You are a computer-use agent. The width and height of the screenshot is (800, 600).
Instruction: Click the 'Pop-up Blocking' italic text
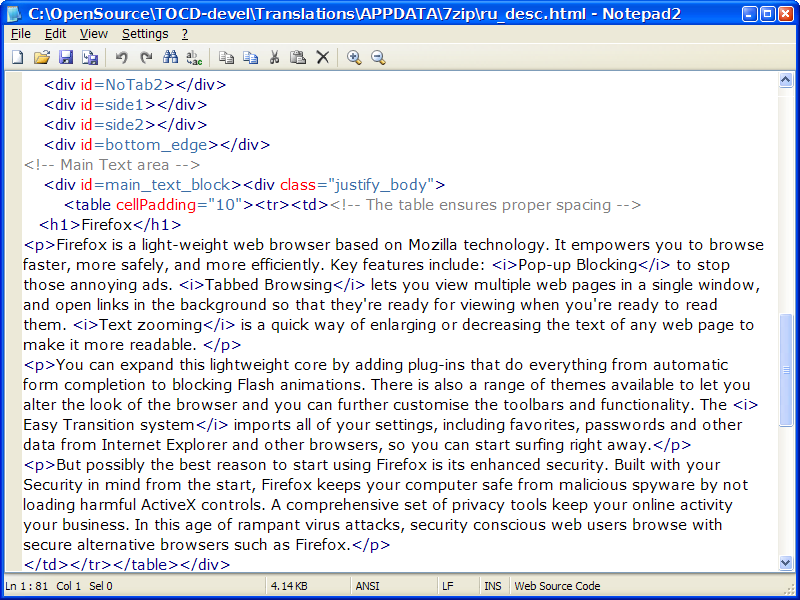[x=578, y=265]
